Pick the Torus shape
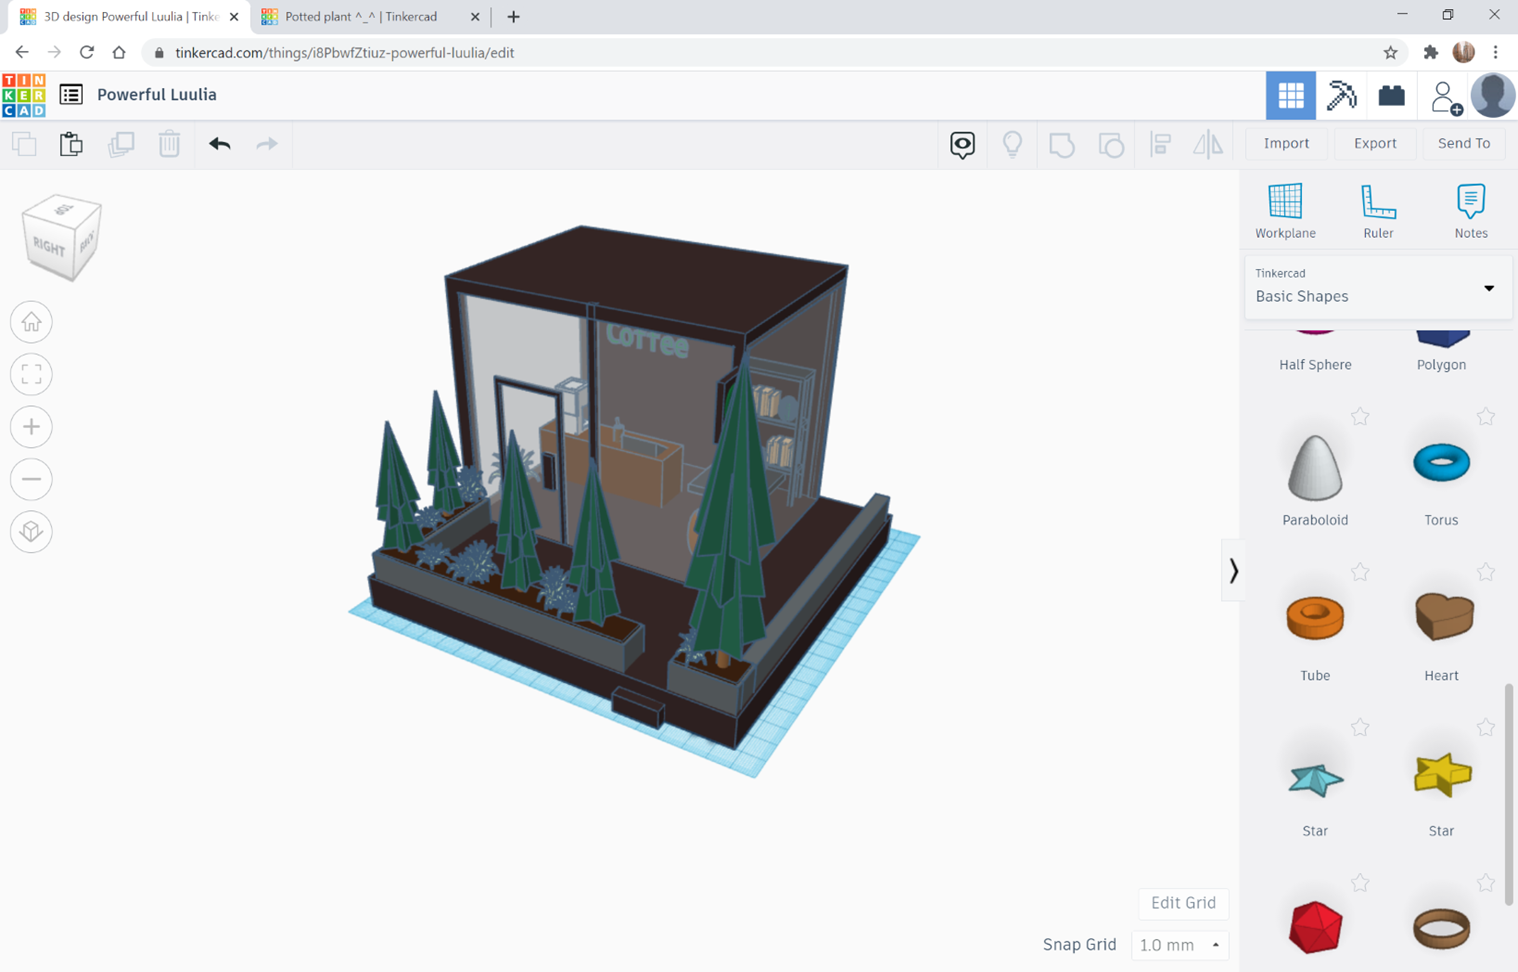 point(1441,462)
